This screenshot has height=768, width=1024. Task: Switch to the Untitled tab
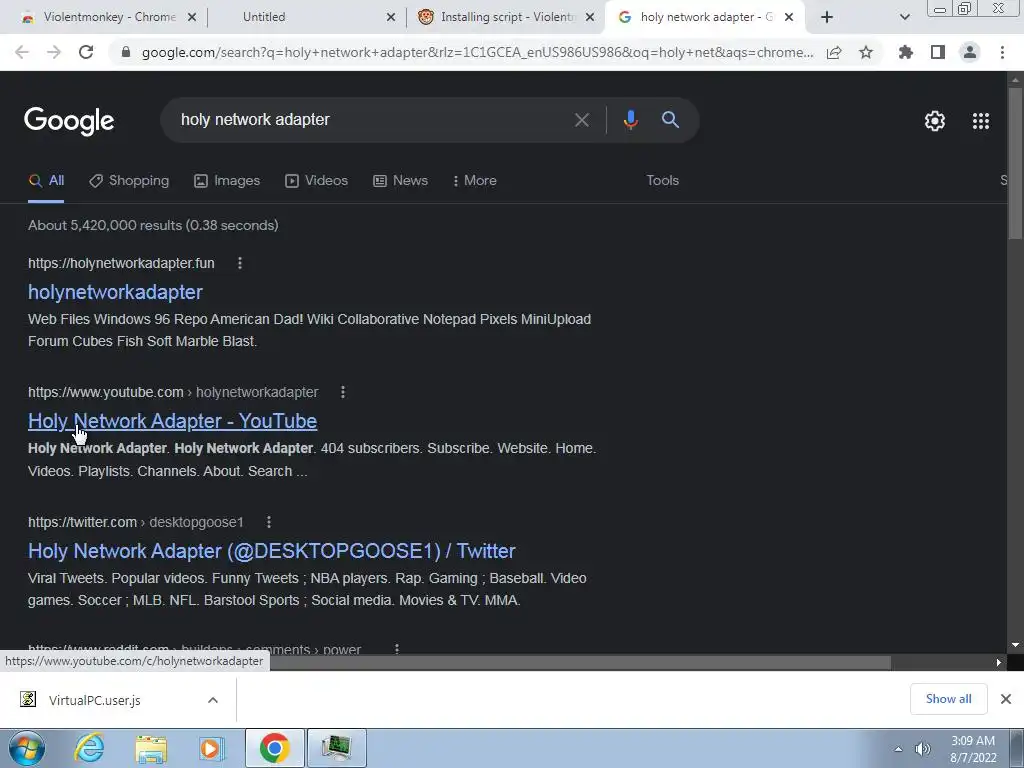click(264, 17)
